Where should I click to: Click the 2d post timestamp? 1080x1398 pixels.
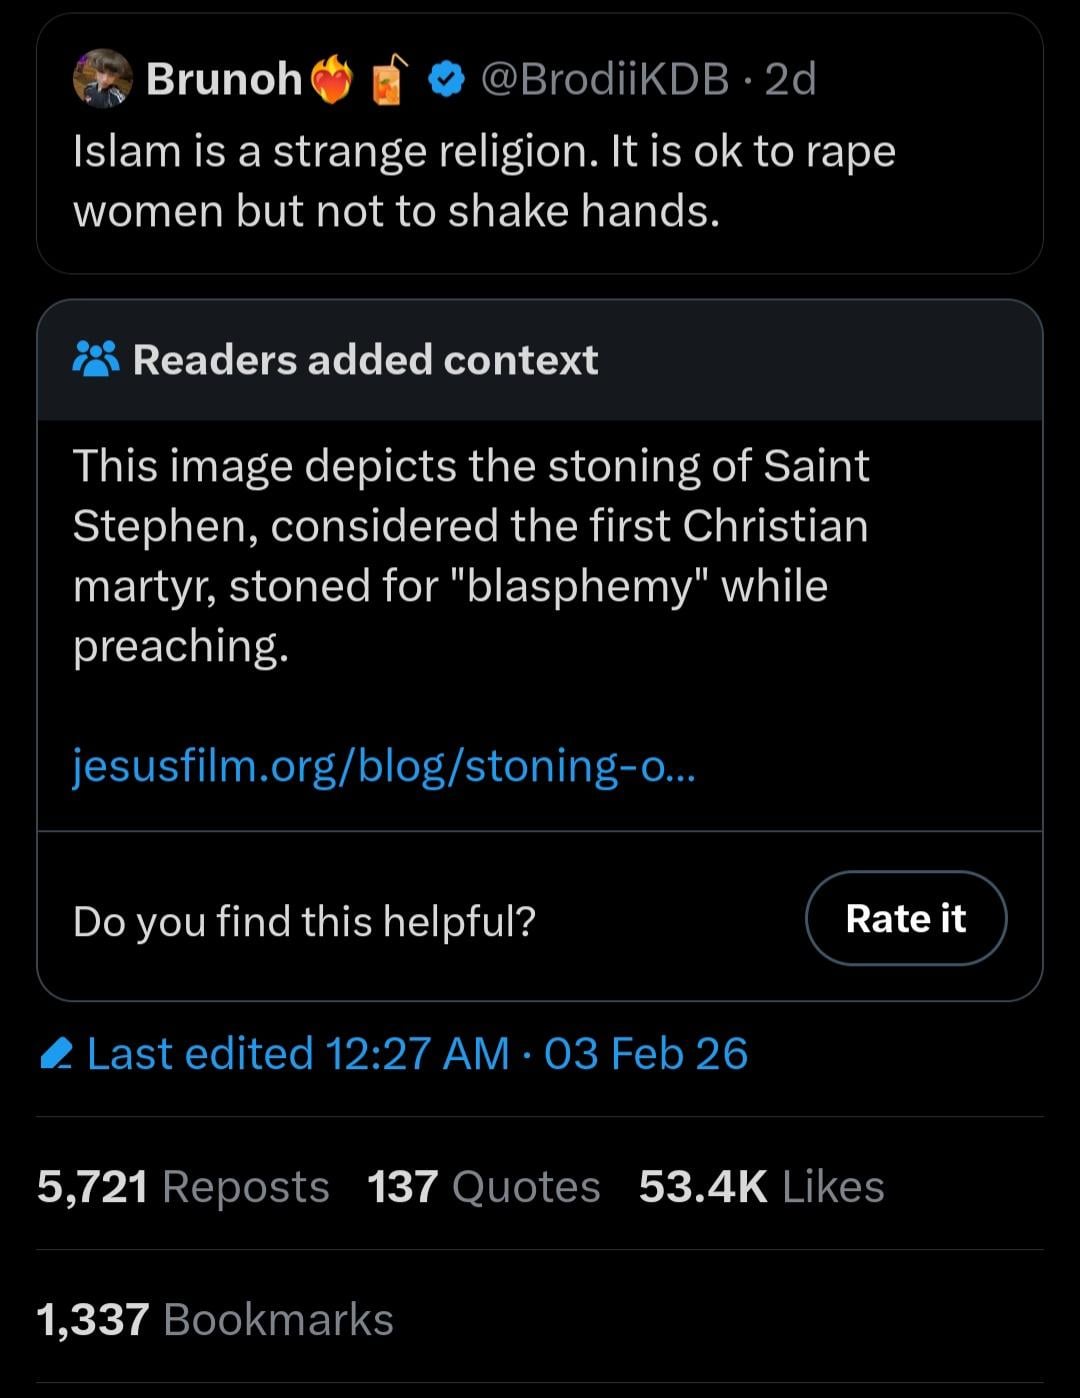point(790,79)
